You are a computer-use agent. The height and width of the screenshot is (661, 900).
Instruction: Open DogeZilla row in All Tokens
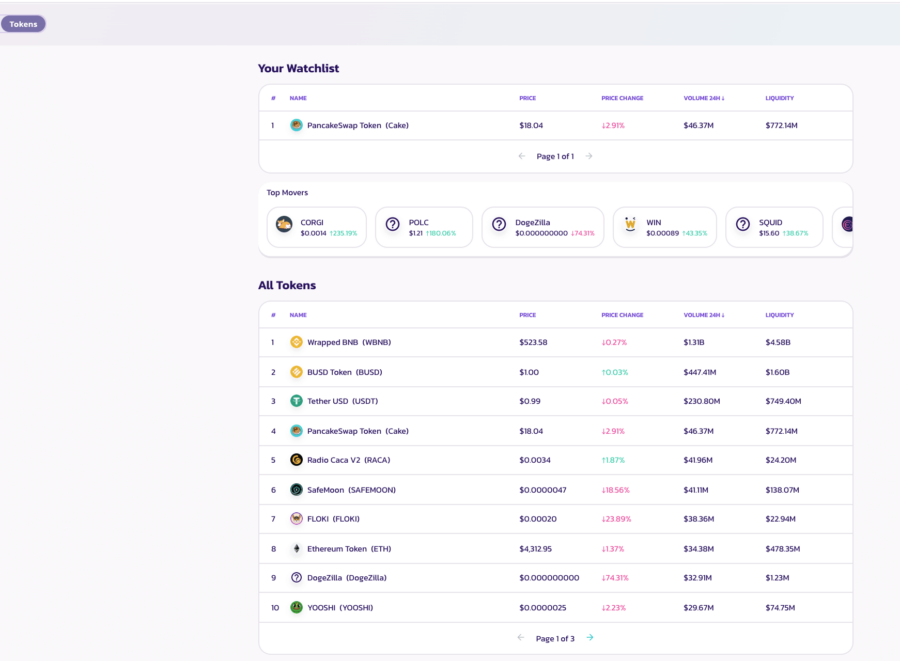click(x=346, y=578)
